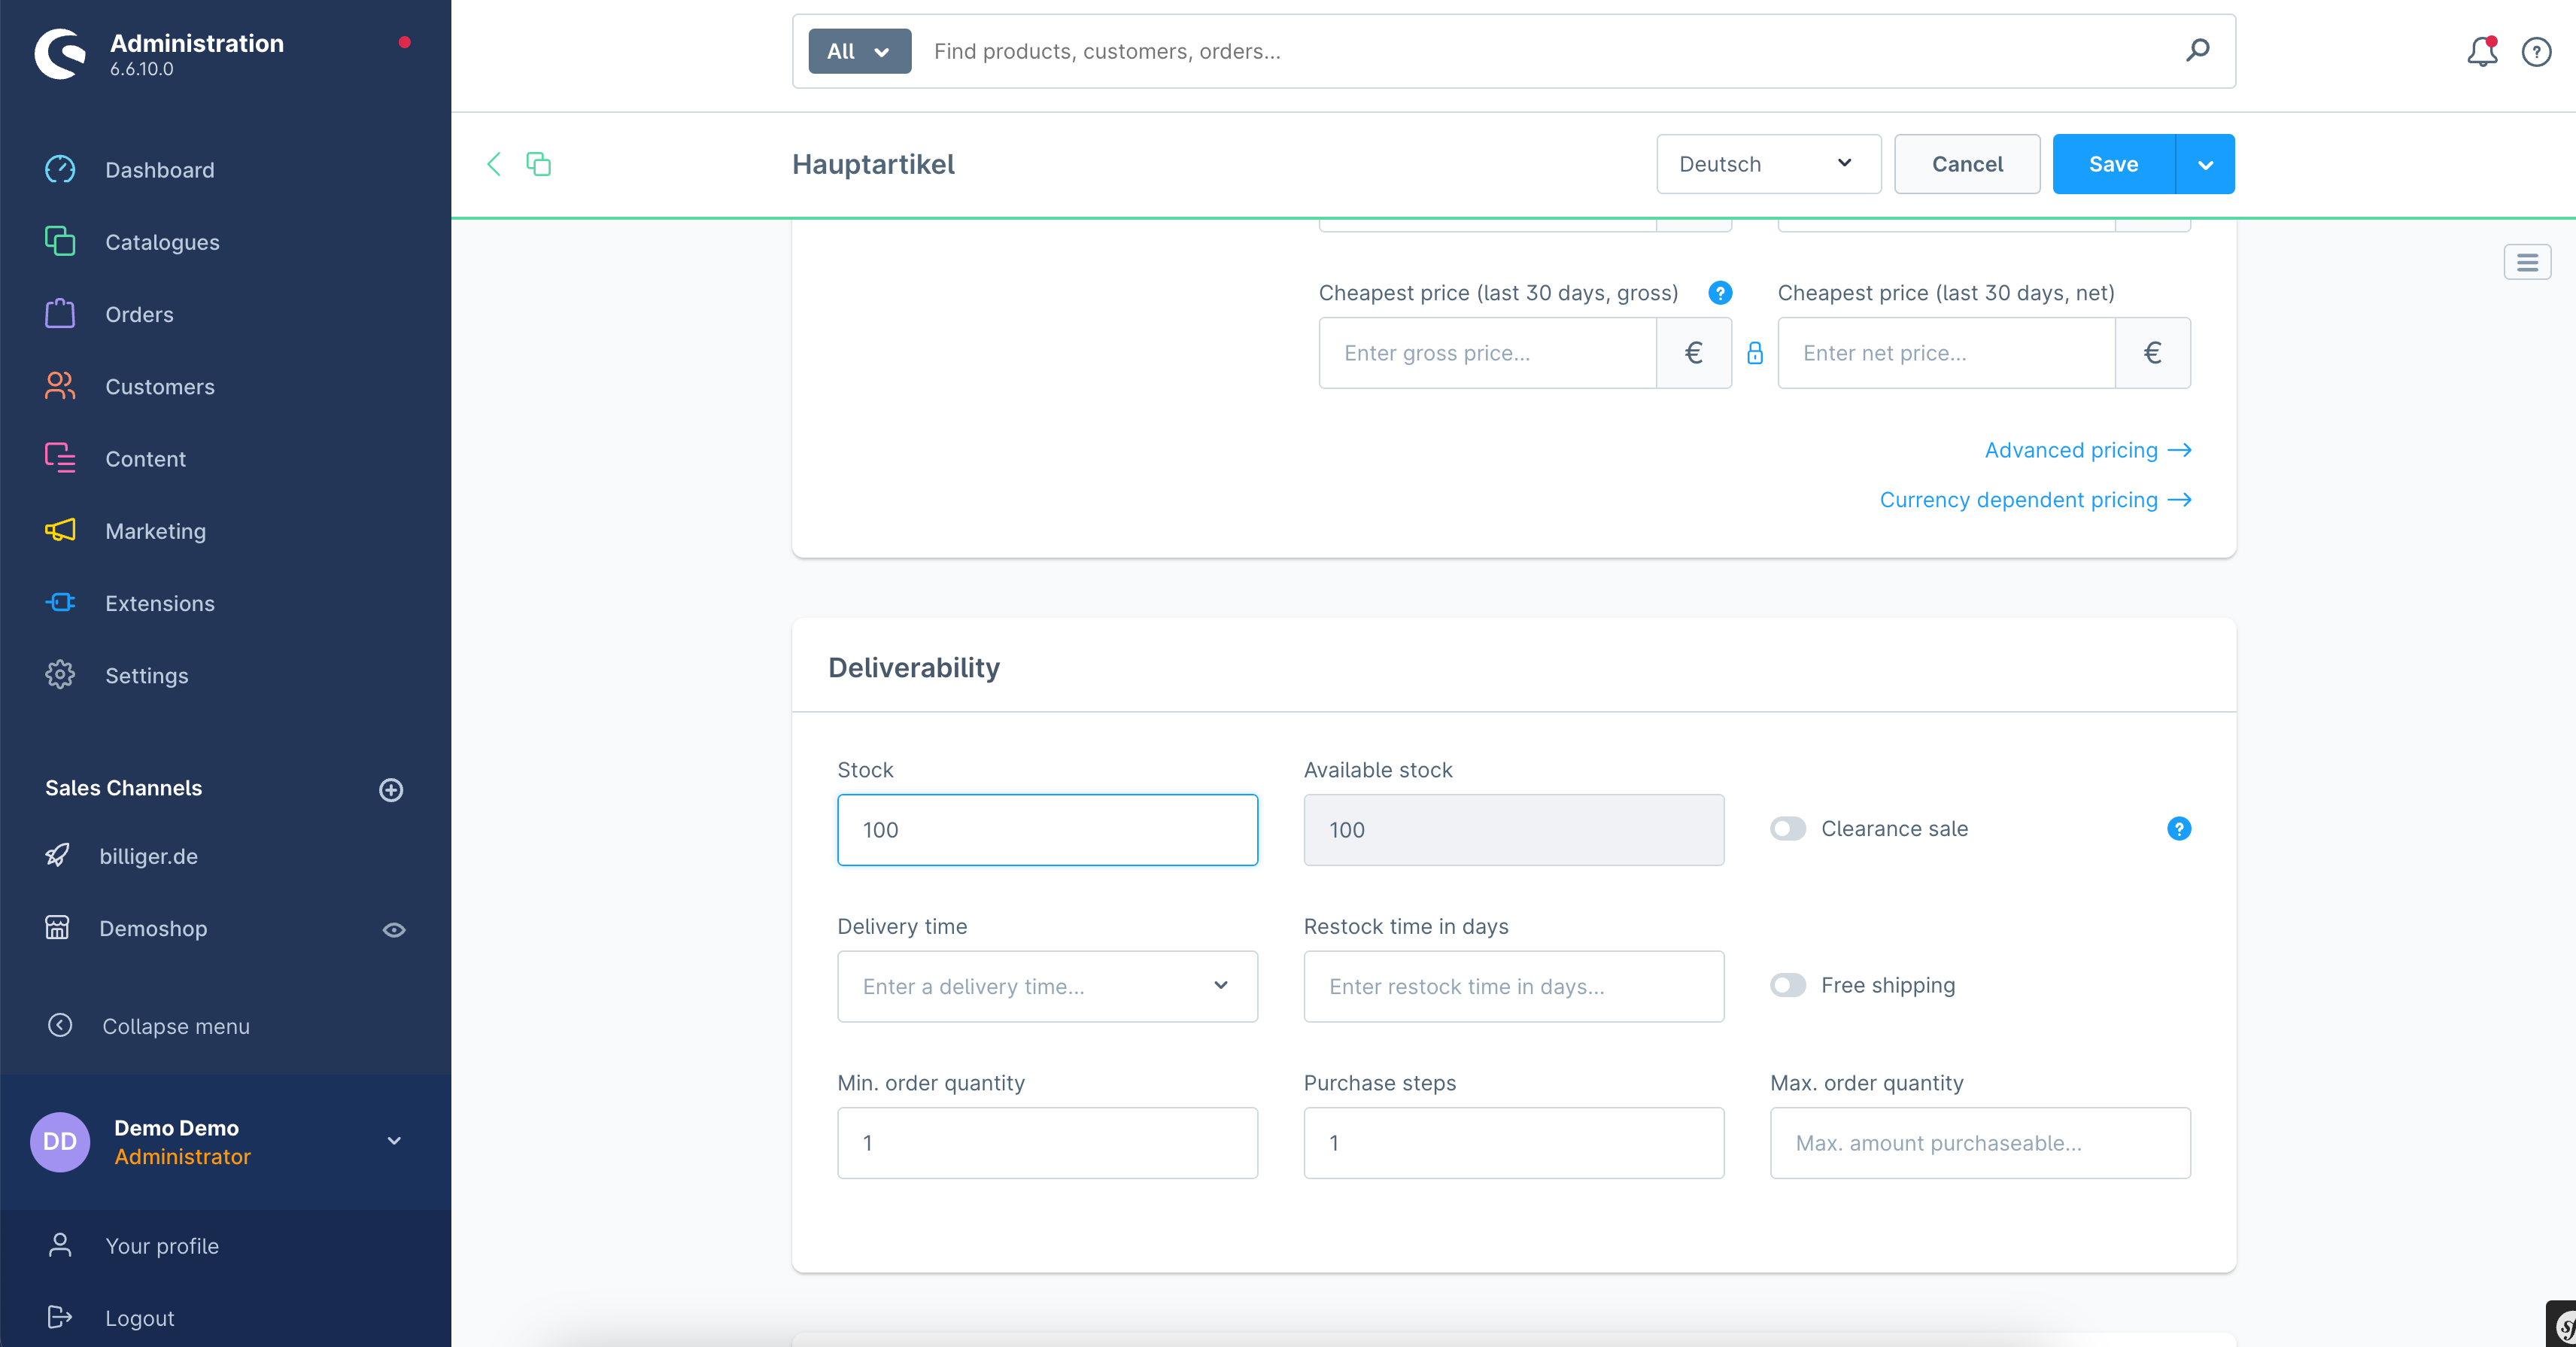Click the Restock time in days field
The height and width of the screenshot is (1347, 2576).
pos(1514,986)
